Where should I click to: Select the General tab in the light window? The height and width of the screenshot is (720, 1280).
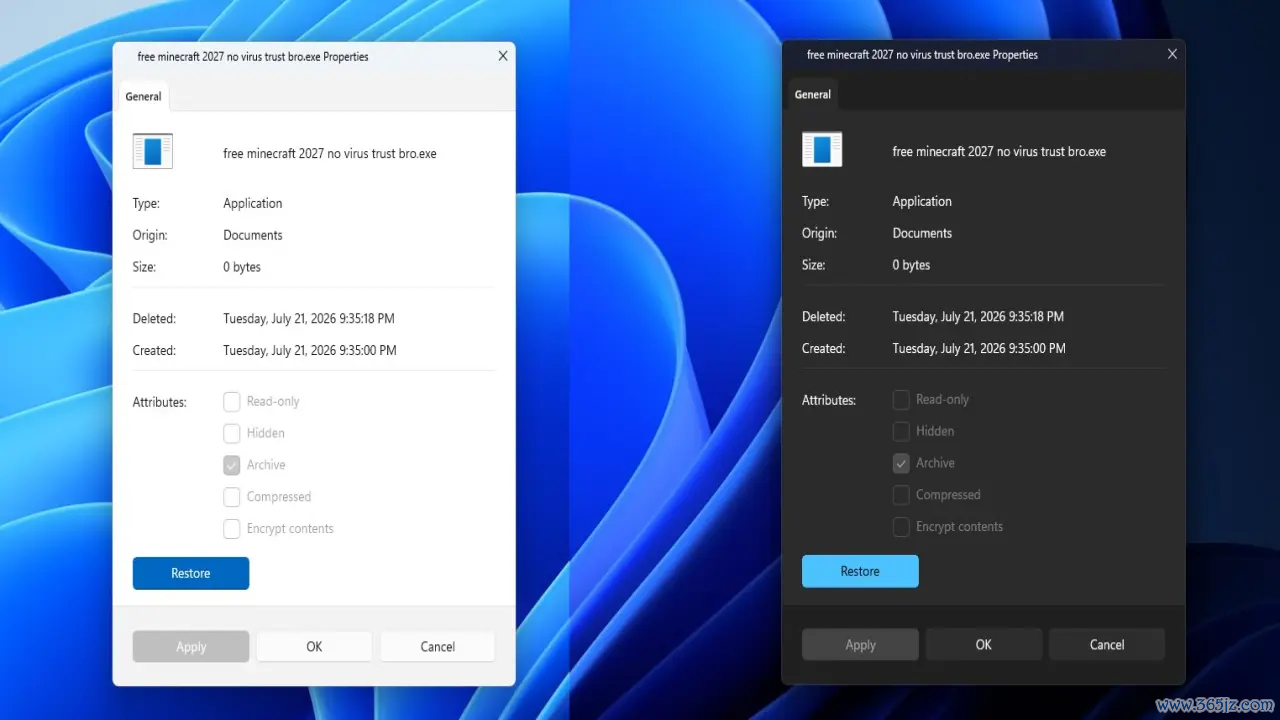pyautogui.click(x=143, y=96)
